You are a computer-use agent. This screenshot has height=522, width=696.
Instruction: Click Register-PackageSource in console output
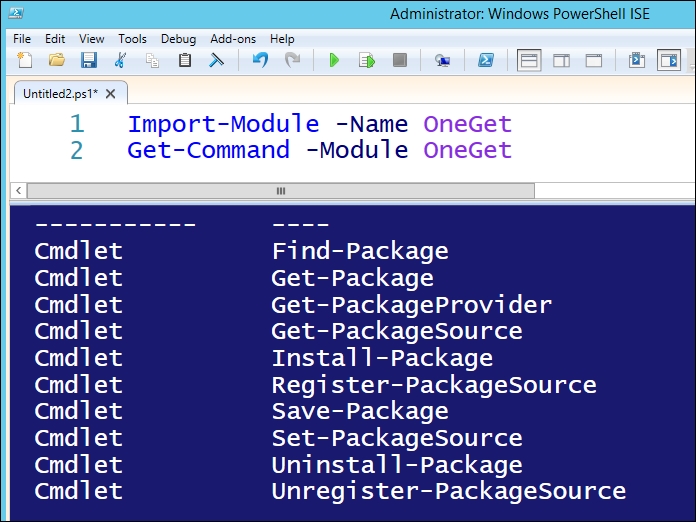pyautogui.click(x=434, y=385)
